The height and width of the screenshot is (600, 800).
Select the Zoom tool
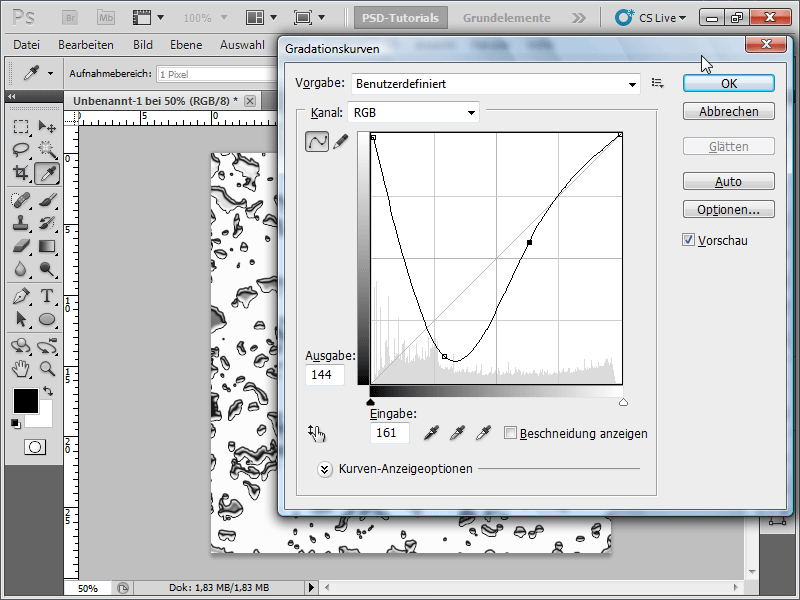pyautogui.click(x=47, y=368)
